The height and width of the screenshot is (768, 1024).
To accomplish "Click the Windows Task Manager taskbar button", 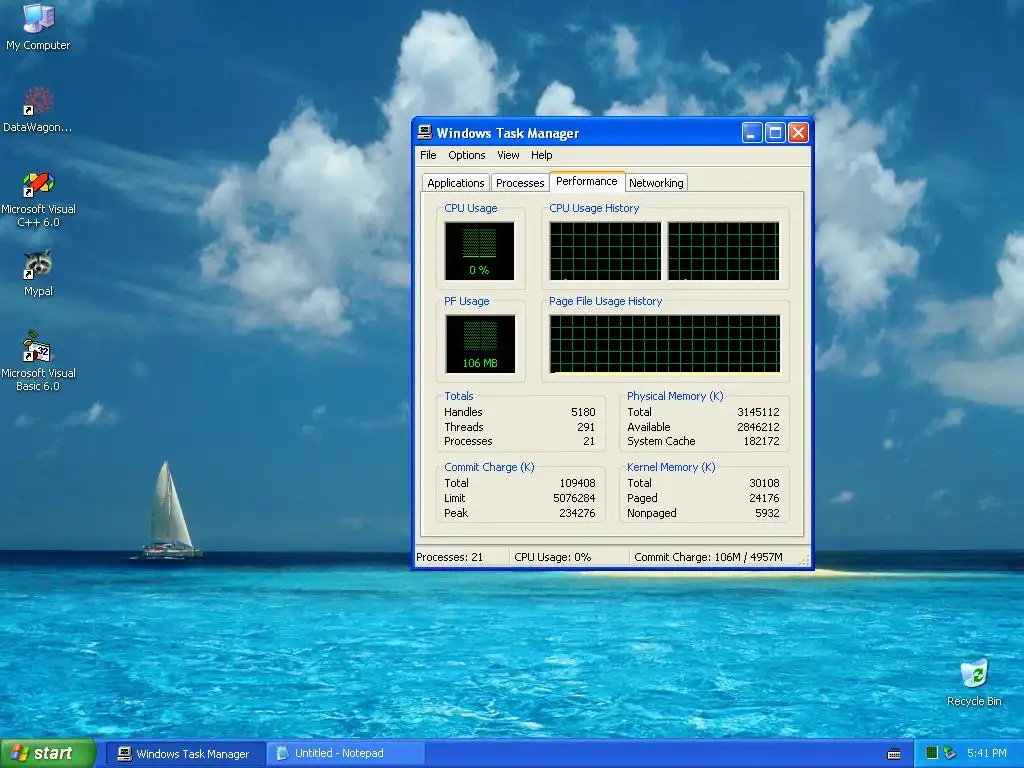I will [x=185, y=754].
